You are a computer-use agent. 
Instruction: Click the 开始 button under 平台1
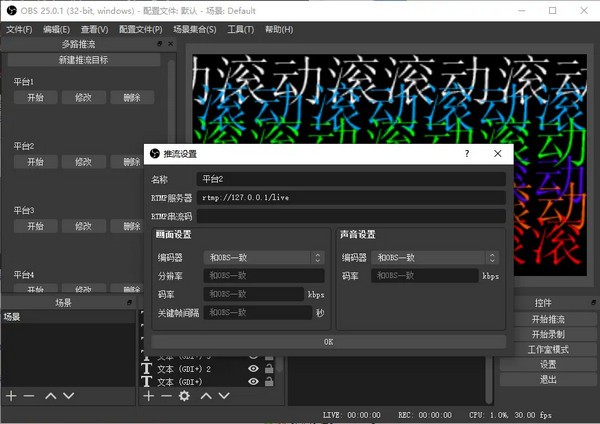tap(36, 97)
